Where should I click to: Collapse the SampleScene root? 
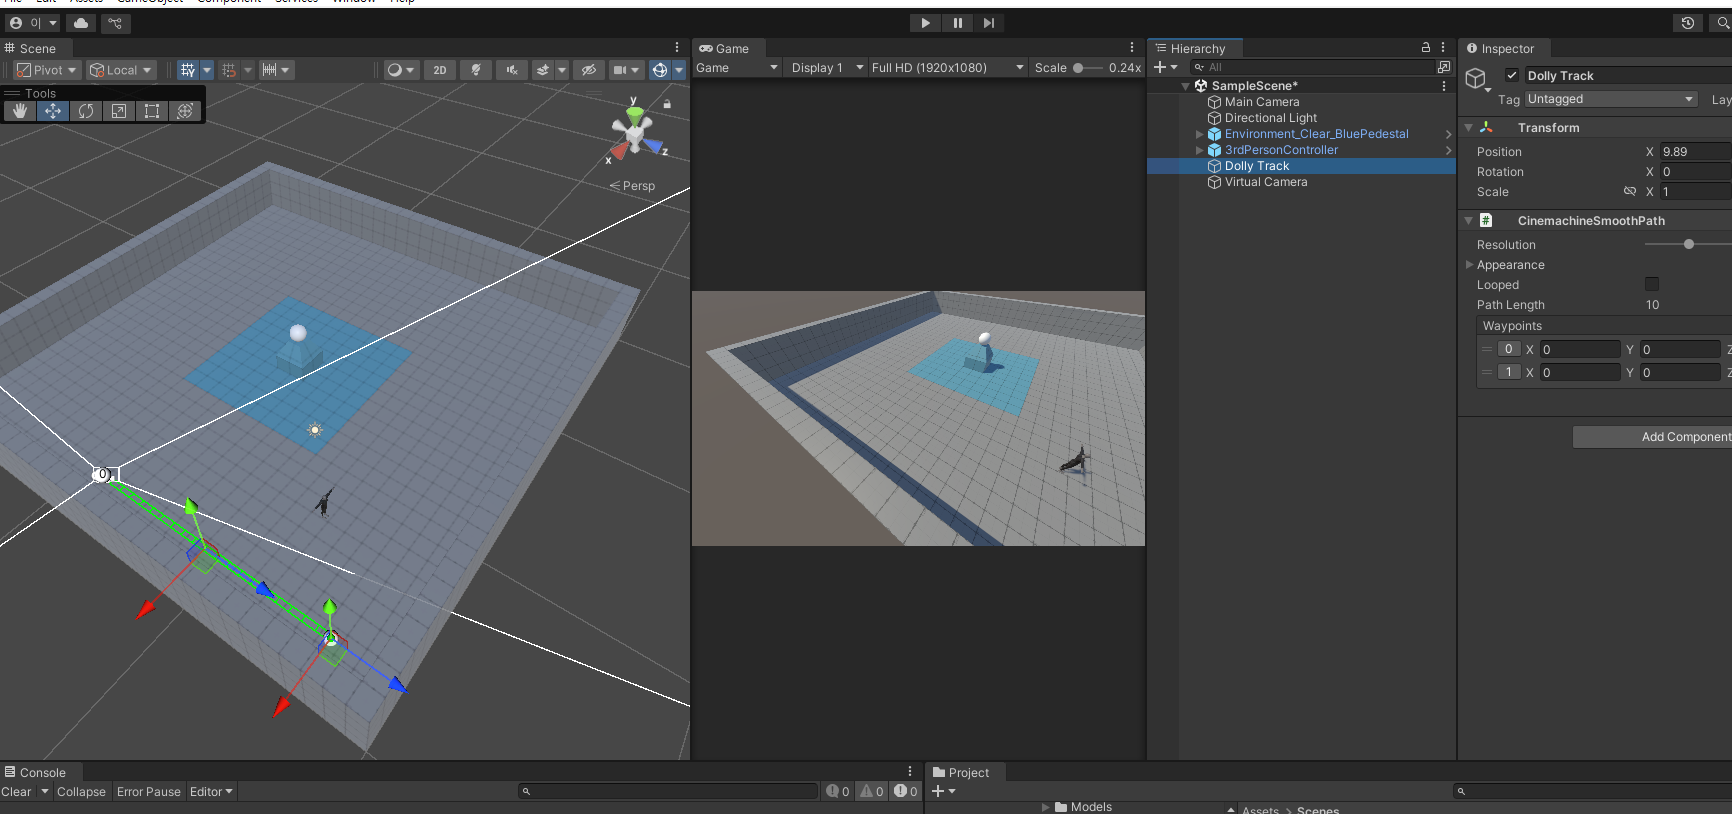point(1186,86)
